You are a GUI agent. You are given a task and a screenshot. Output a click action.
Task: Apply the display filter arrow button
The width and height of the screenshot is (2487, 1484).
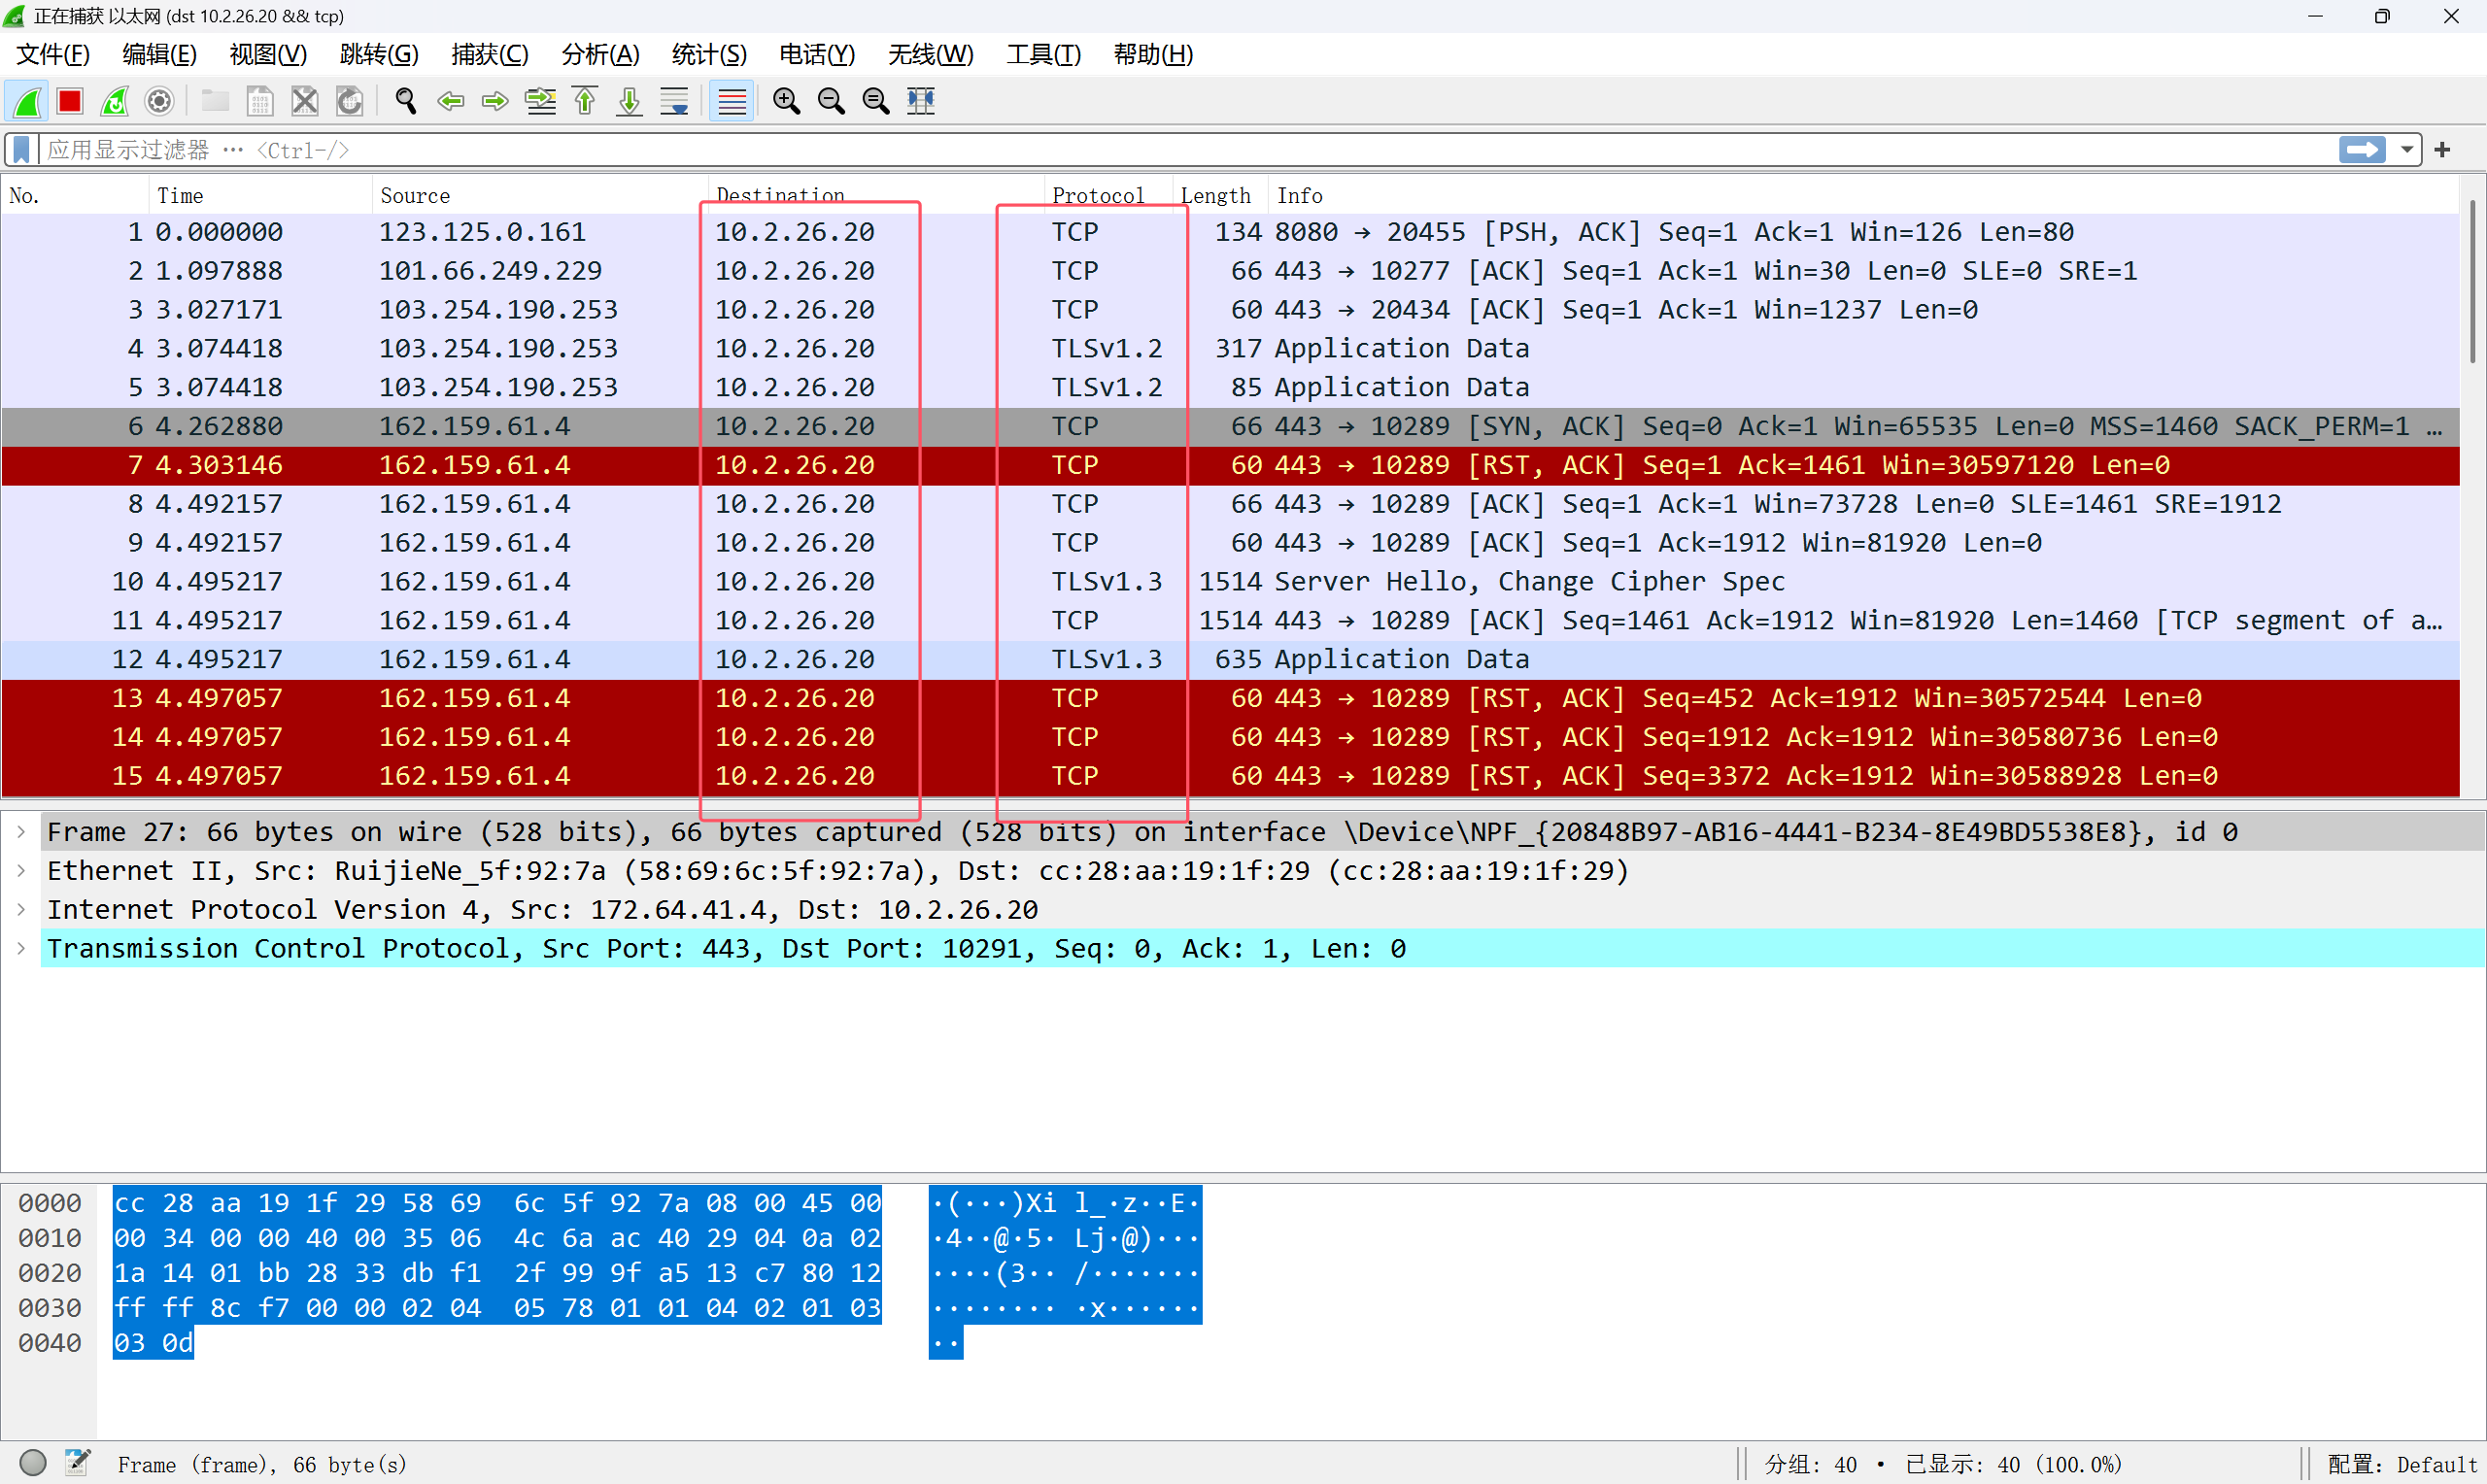click(x=2362, y=150)
